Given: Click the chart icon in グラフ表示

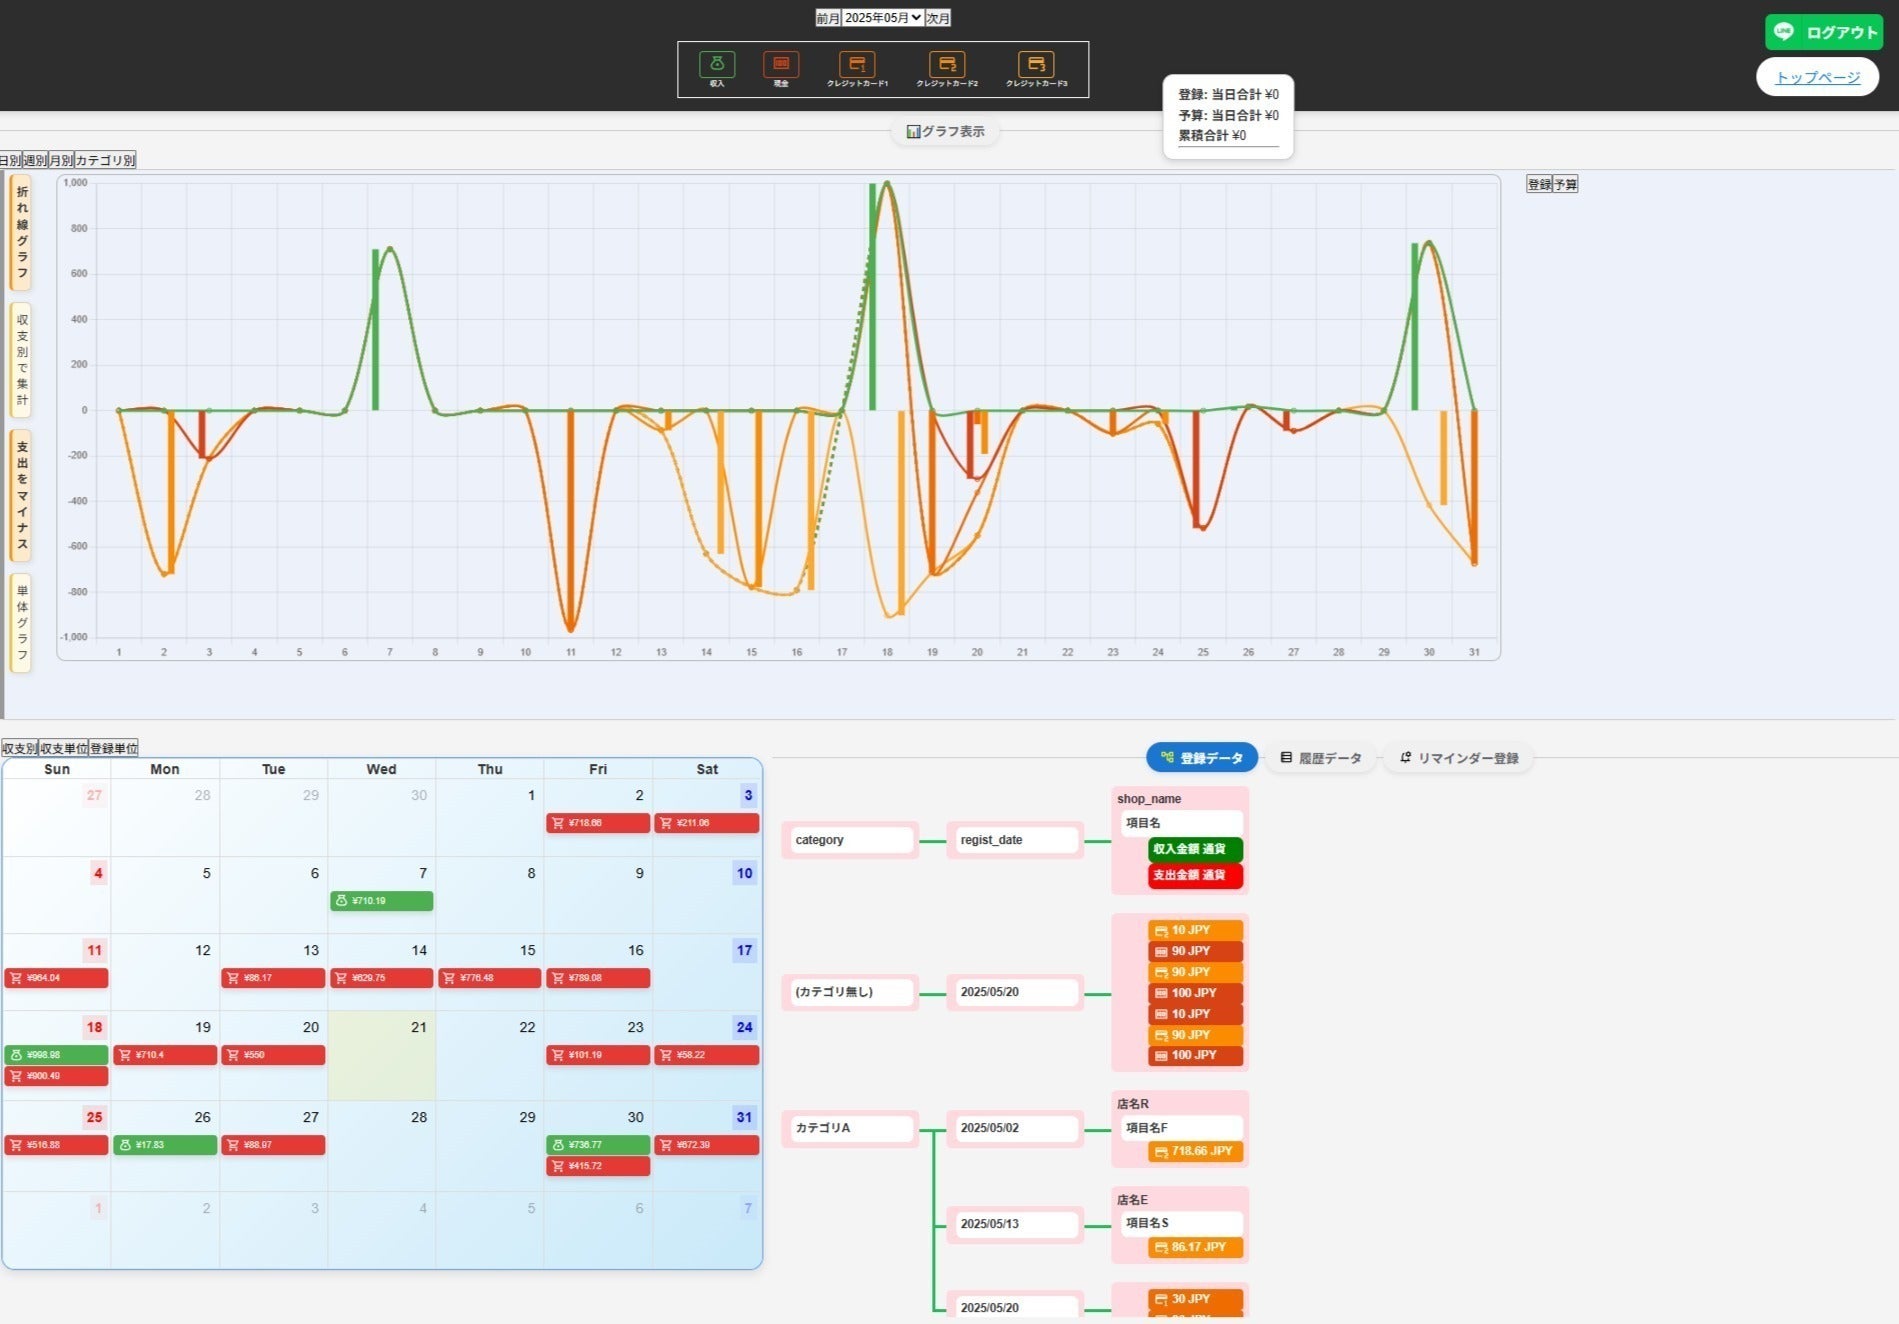Looking at the screenshot, I should [x=913, y=132].
